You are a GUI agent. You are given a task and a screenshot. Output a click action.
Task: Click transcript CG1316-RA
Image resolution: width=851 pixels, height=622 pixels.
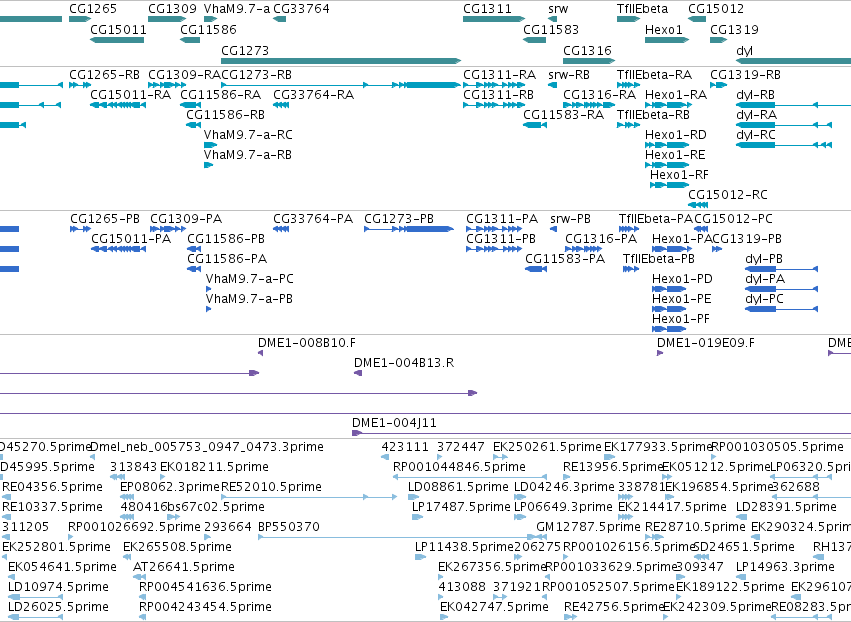(599, 94)
